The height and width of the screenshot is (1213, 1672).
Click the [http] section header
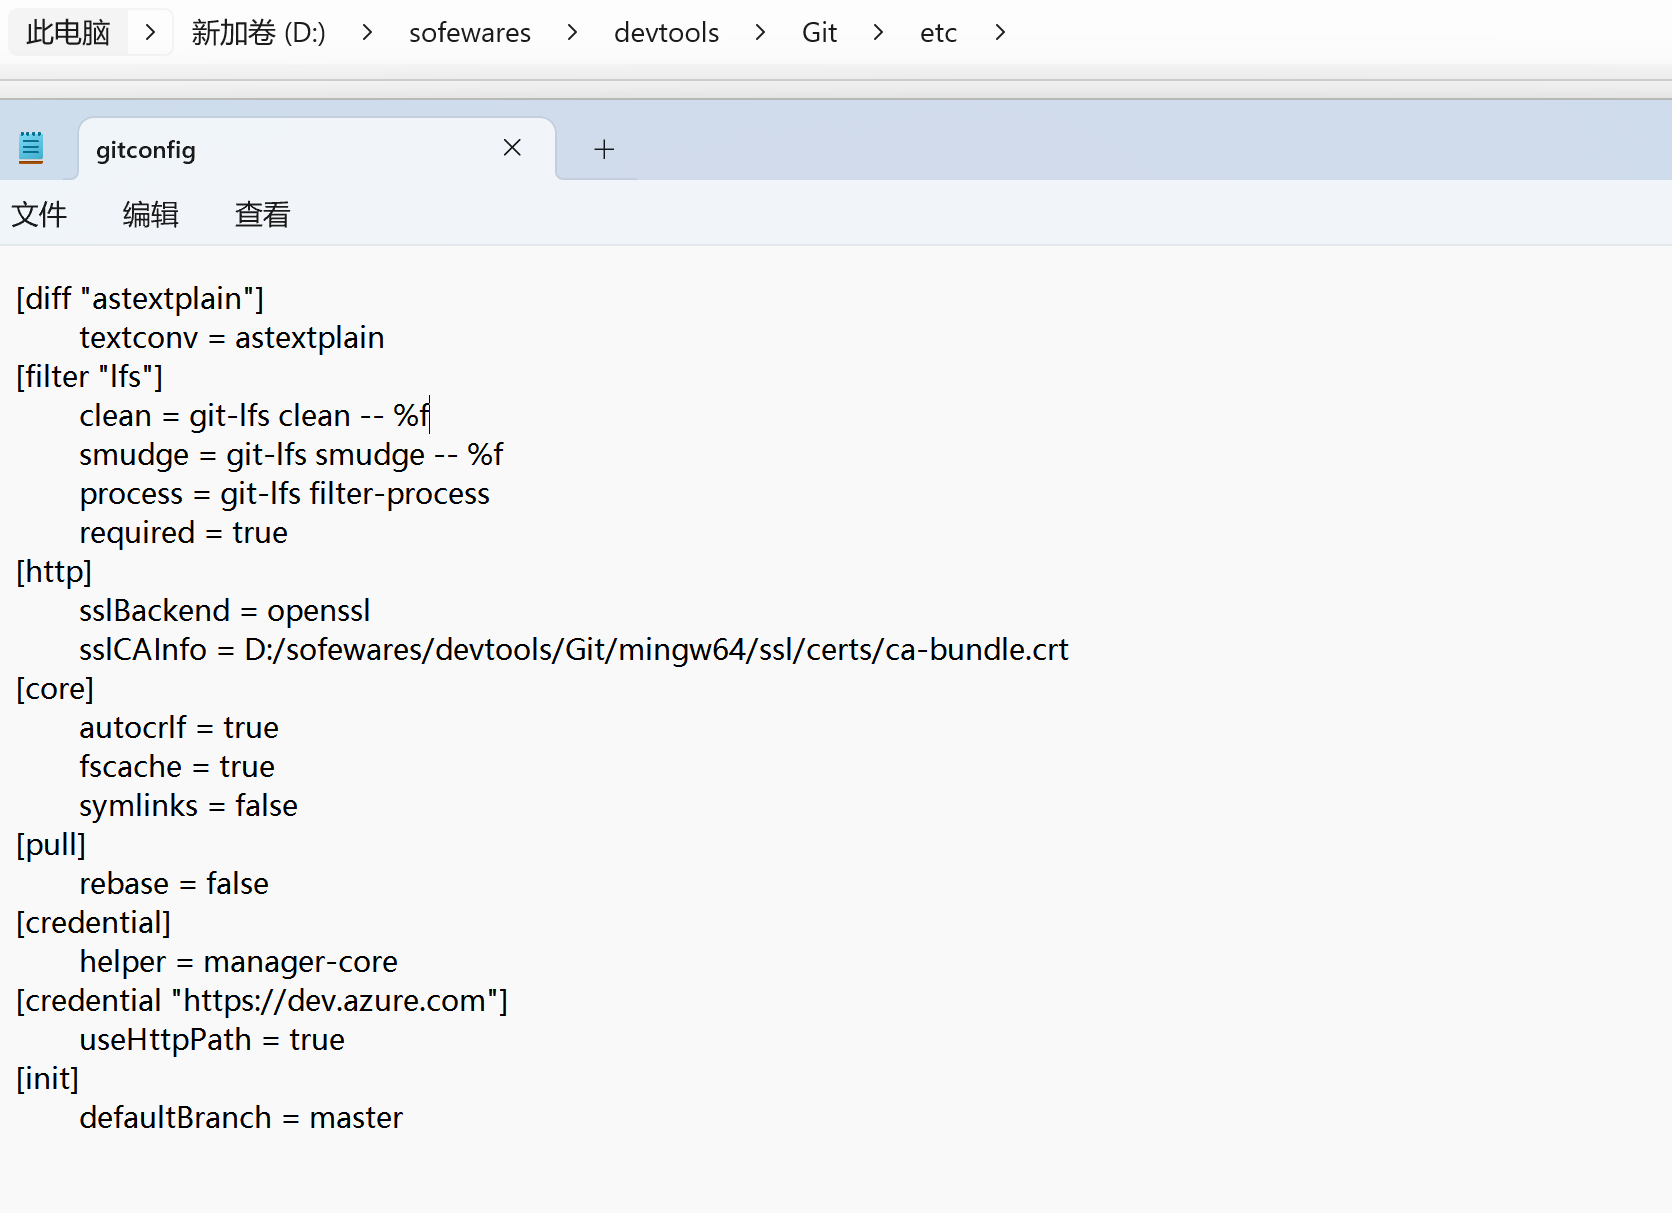54,571
